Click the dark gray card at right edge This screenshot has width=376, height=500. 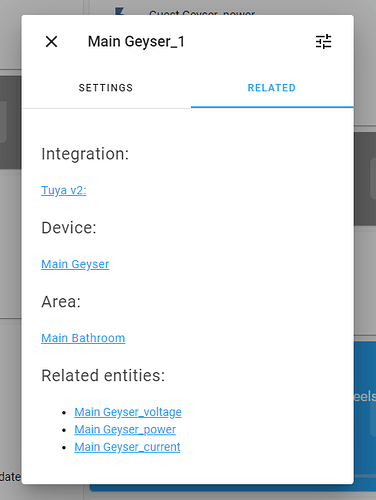(x=365, y=179)
